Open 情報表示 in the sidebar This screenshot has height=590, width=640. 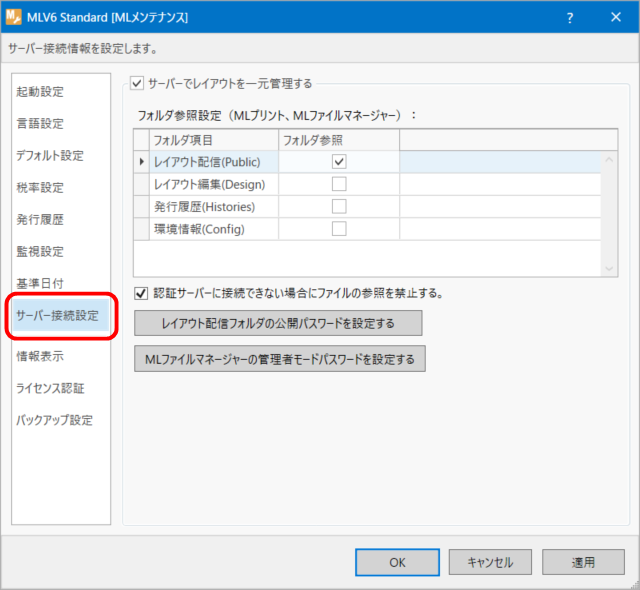40,356
